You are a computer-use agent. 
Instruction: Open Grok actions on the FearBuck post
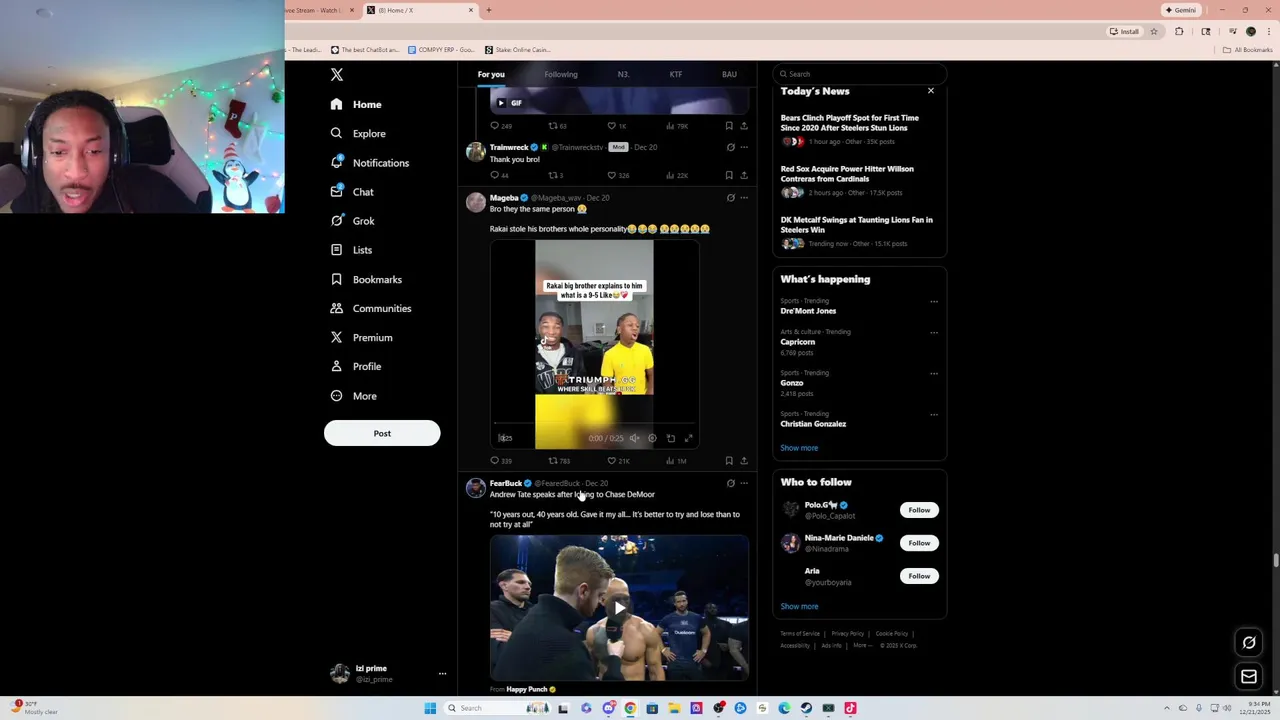[730, 483]
